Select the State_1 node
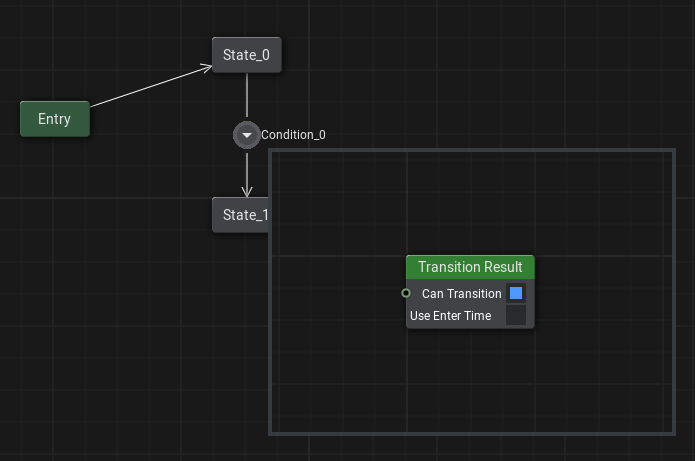The width and height of the screenshot is (695, 461). pyautogui.click(x=241, y=215)
